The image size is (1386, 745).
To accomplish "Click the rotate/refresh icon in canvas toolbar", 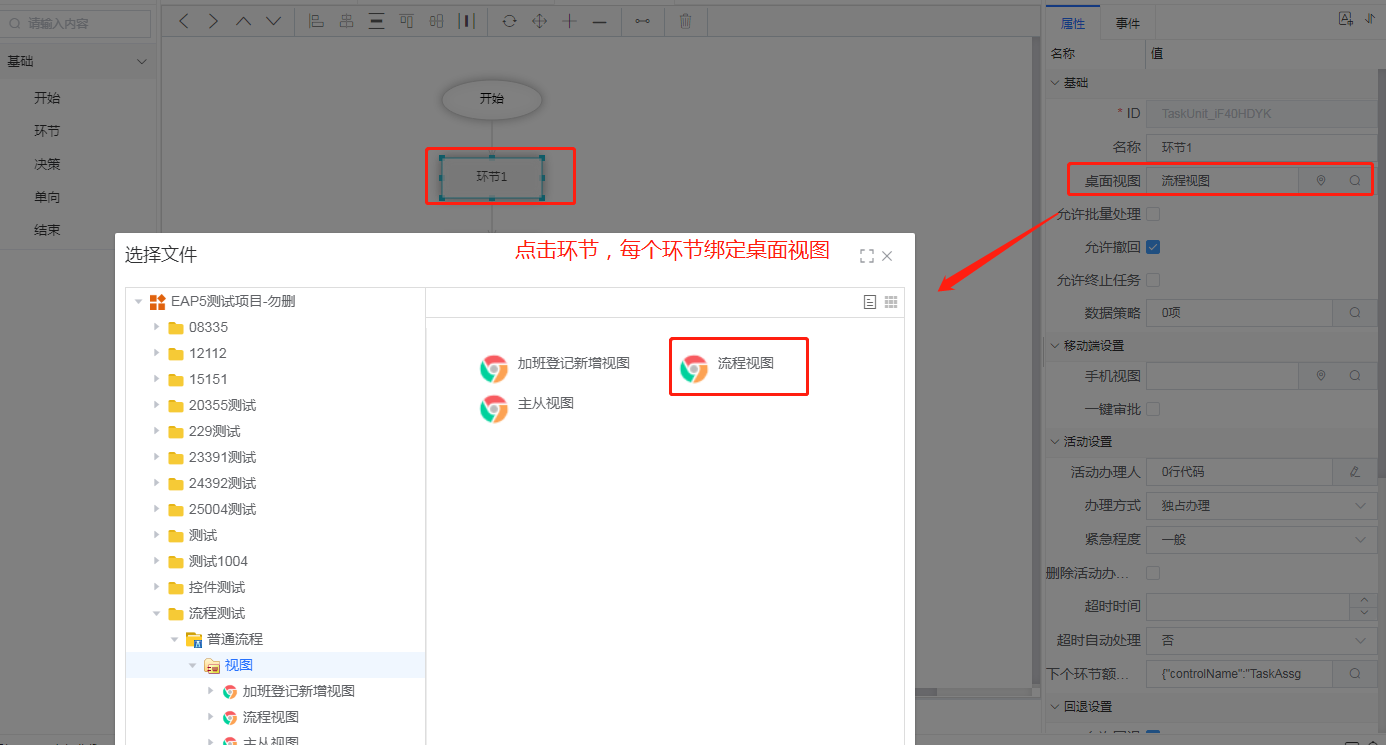I will click(x=509, y=21).
